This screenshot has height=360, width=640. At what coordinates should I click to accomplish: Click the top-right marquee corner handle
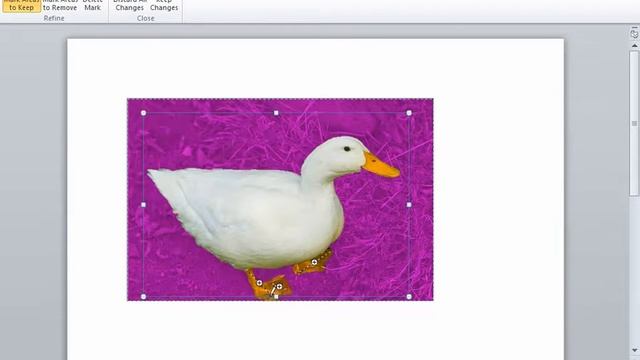coord(409,113)
